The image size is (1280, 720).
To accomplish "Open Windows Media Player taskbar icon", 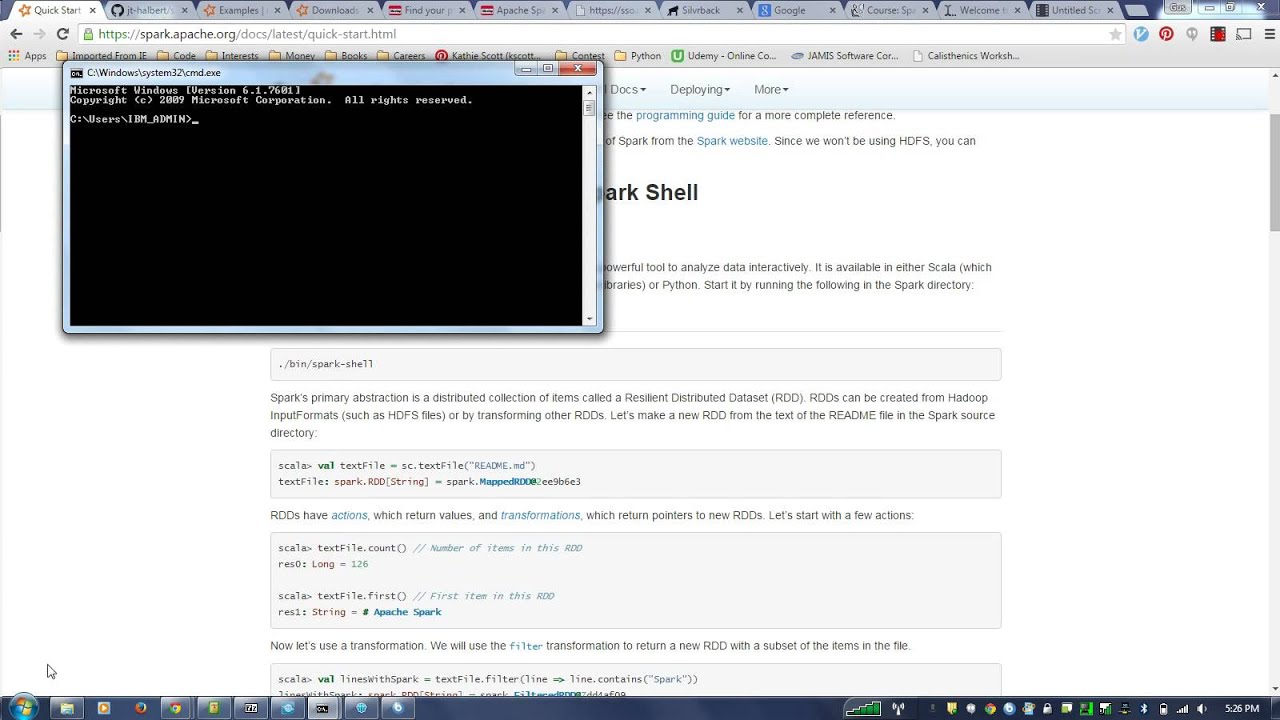I will (x=103, y=708).
